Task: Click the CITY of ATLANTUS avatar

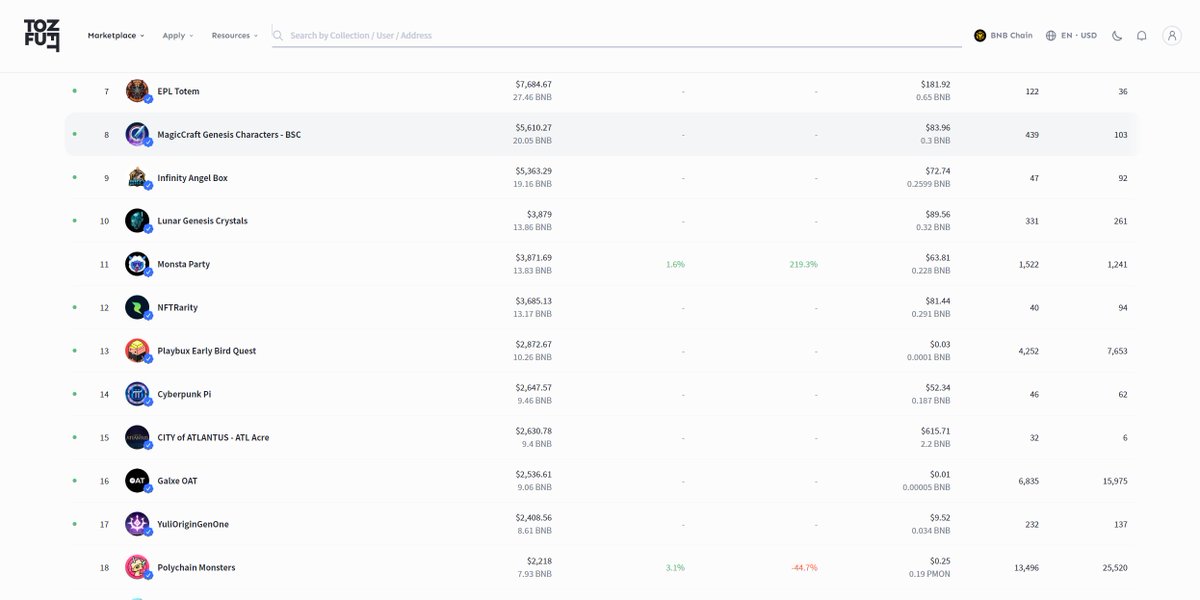Action: point(138,438)
